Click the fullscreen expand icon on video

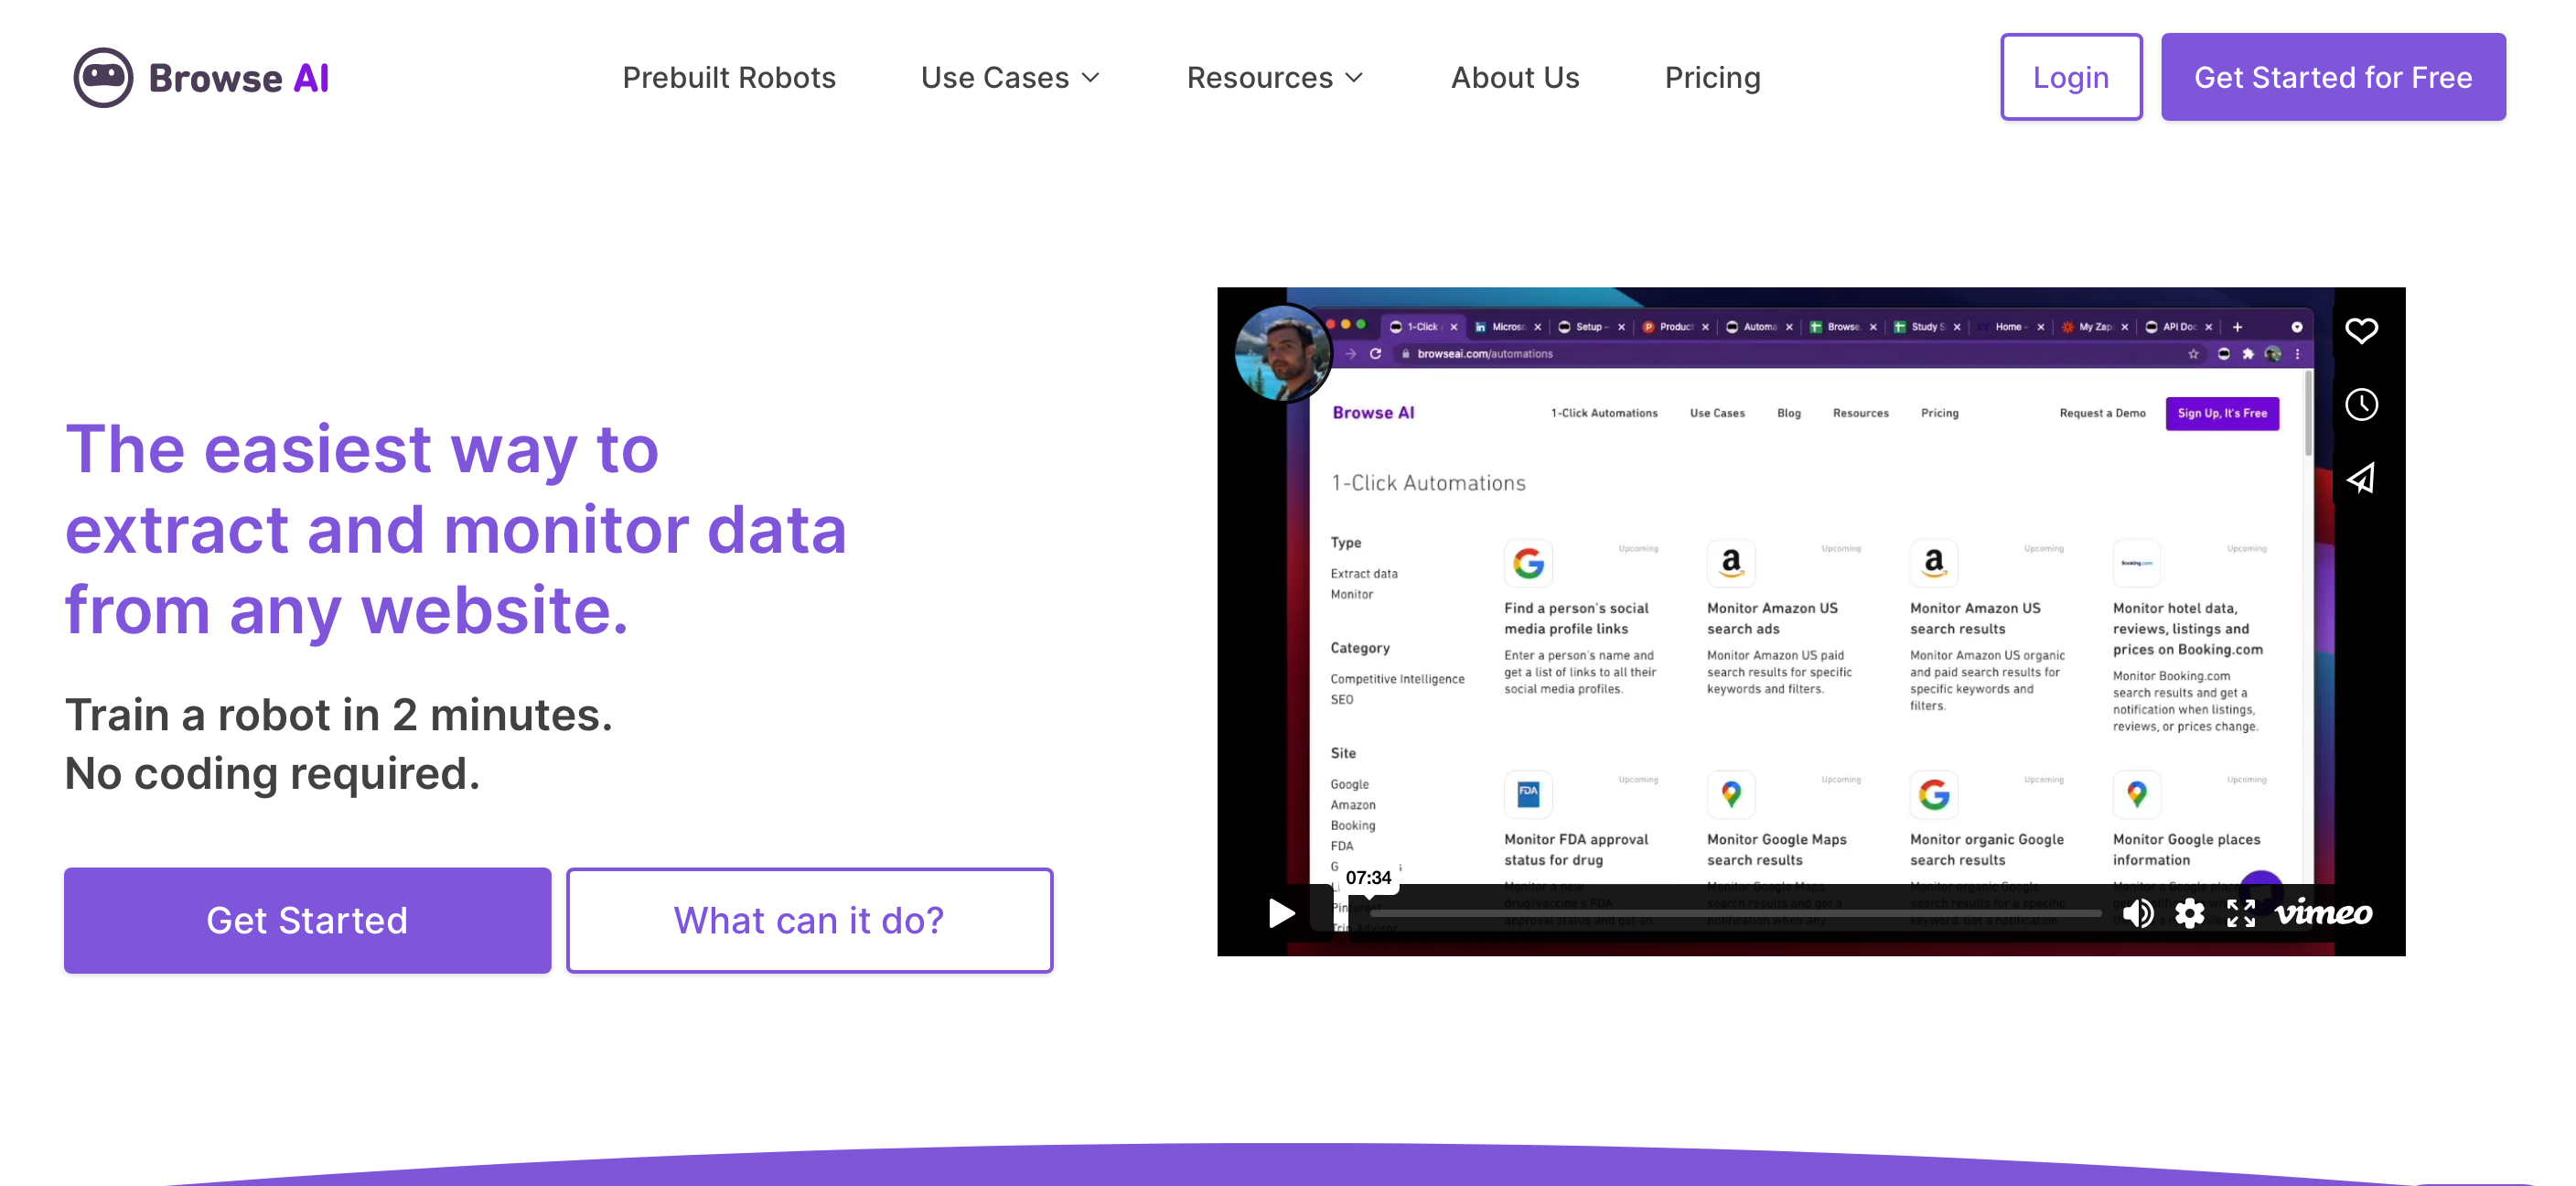tap(2239, 913)
